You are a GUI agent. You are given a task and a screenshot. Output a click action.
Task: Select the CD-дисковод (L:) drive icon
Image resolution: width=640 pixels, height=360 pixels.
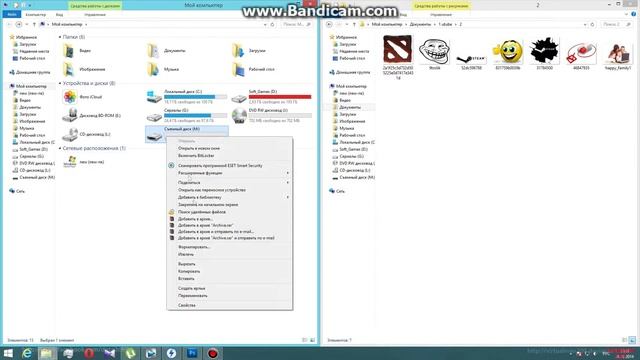(x=70, y=134)
